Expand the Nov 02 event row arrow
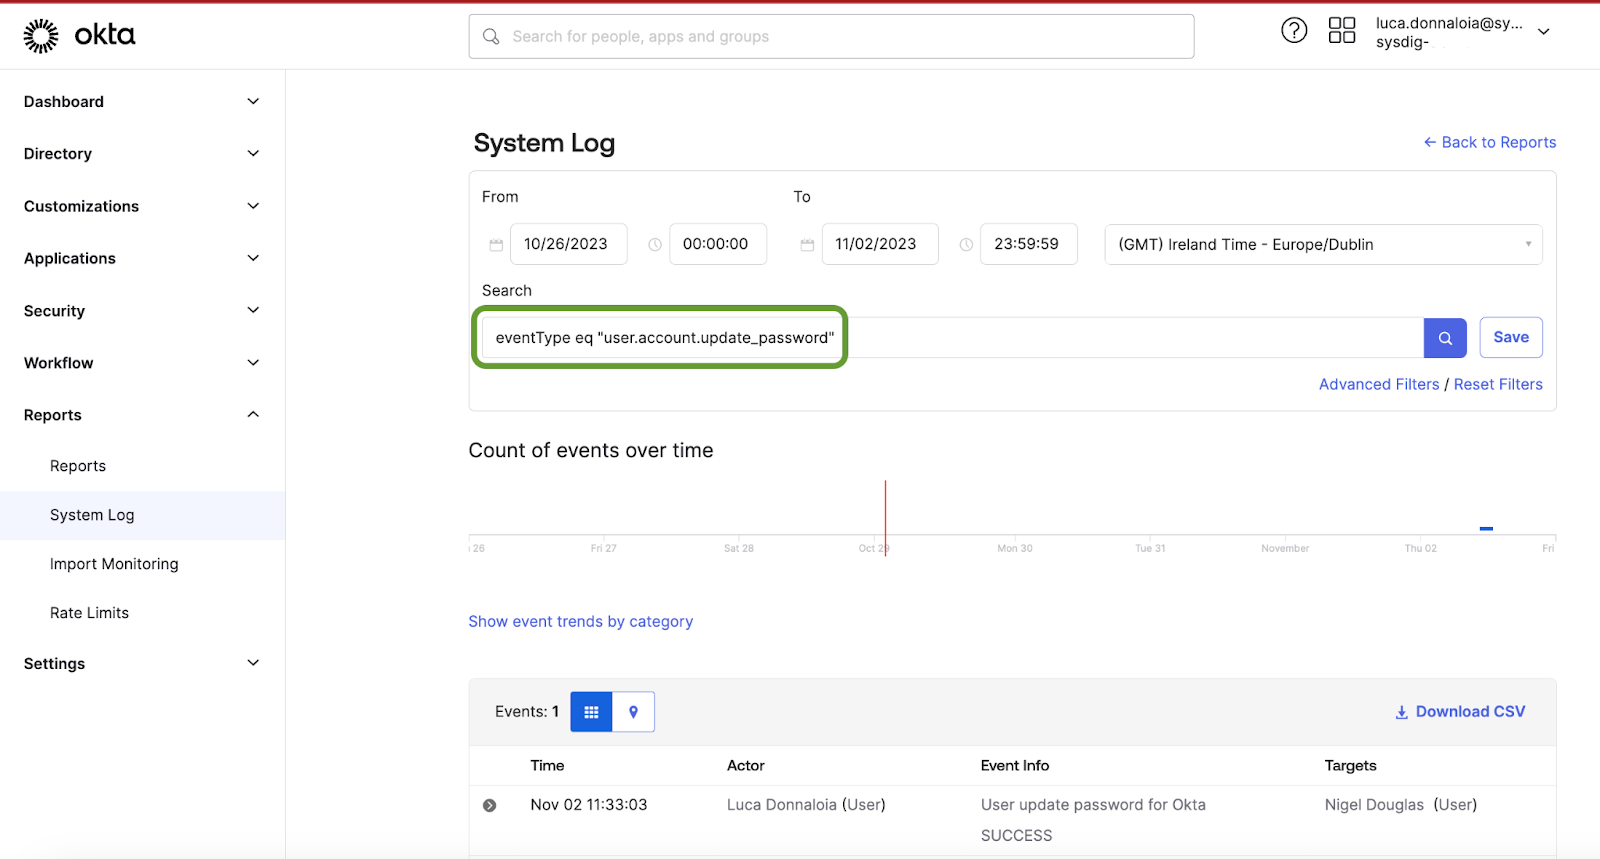 pyautogui.click(x=490, y=806)
